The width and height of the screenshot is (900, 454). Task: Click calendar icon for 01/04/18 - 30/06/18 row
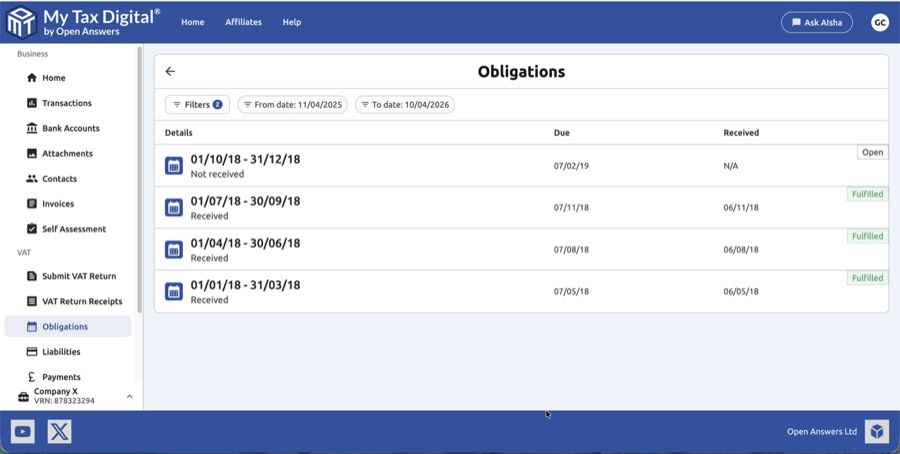click(174, 250)
